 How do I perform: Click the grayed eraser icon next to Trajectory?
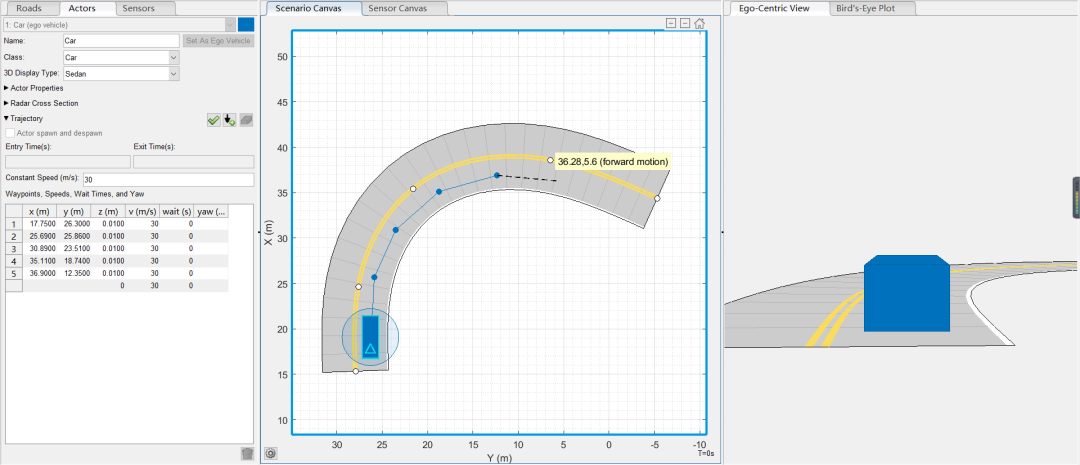(247, 120)
